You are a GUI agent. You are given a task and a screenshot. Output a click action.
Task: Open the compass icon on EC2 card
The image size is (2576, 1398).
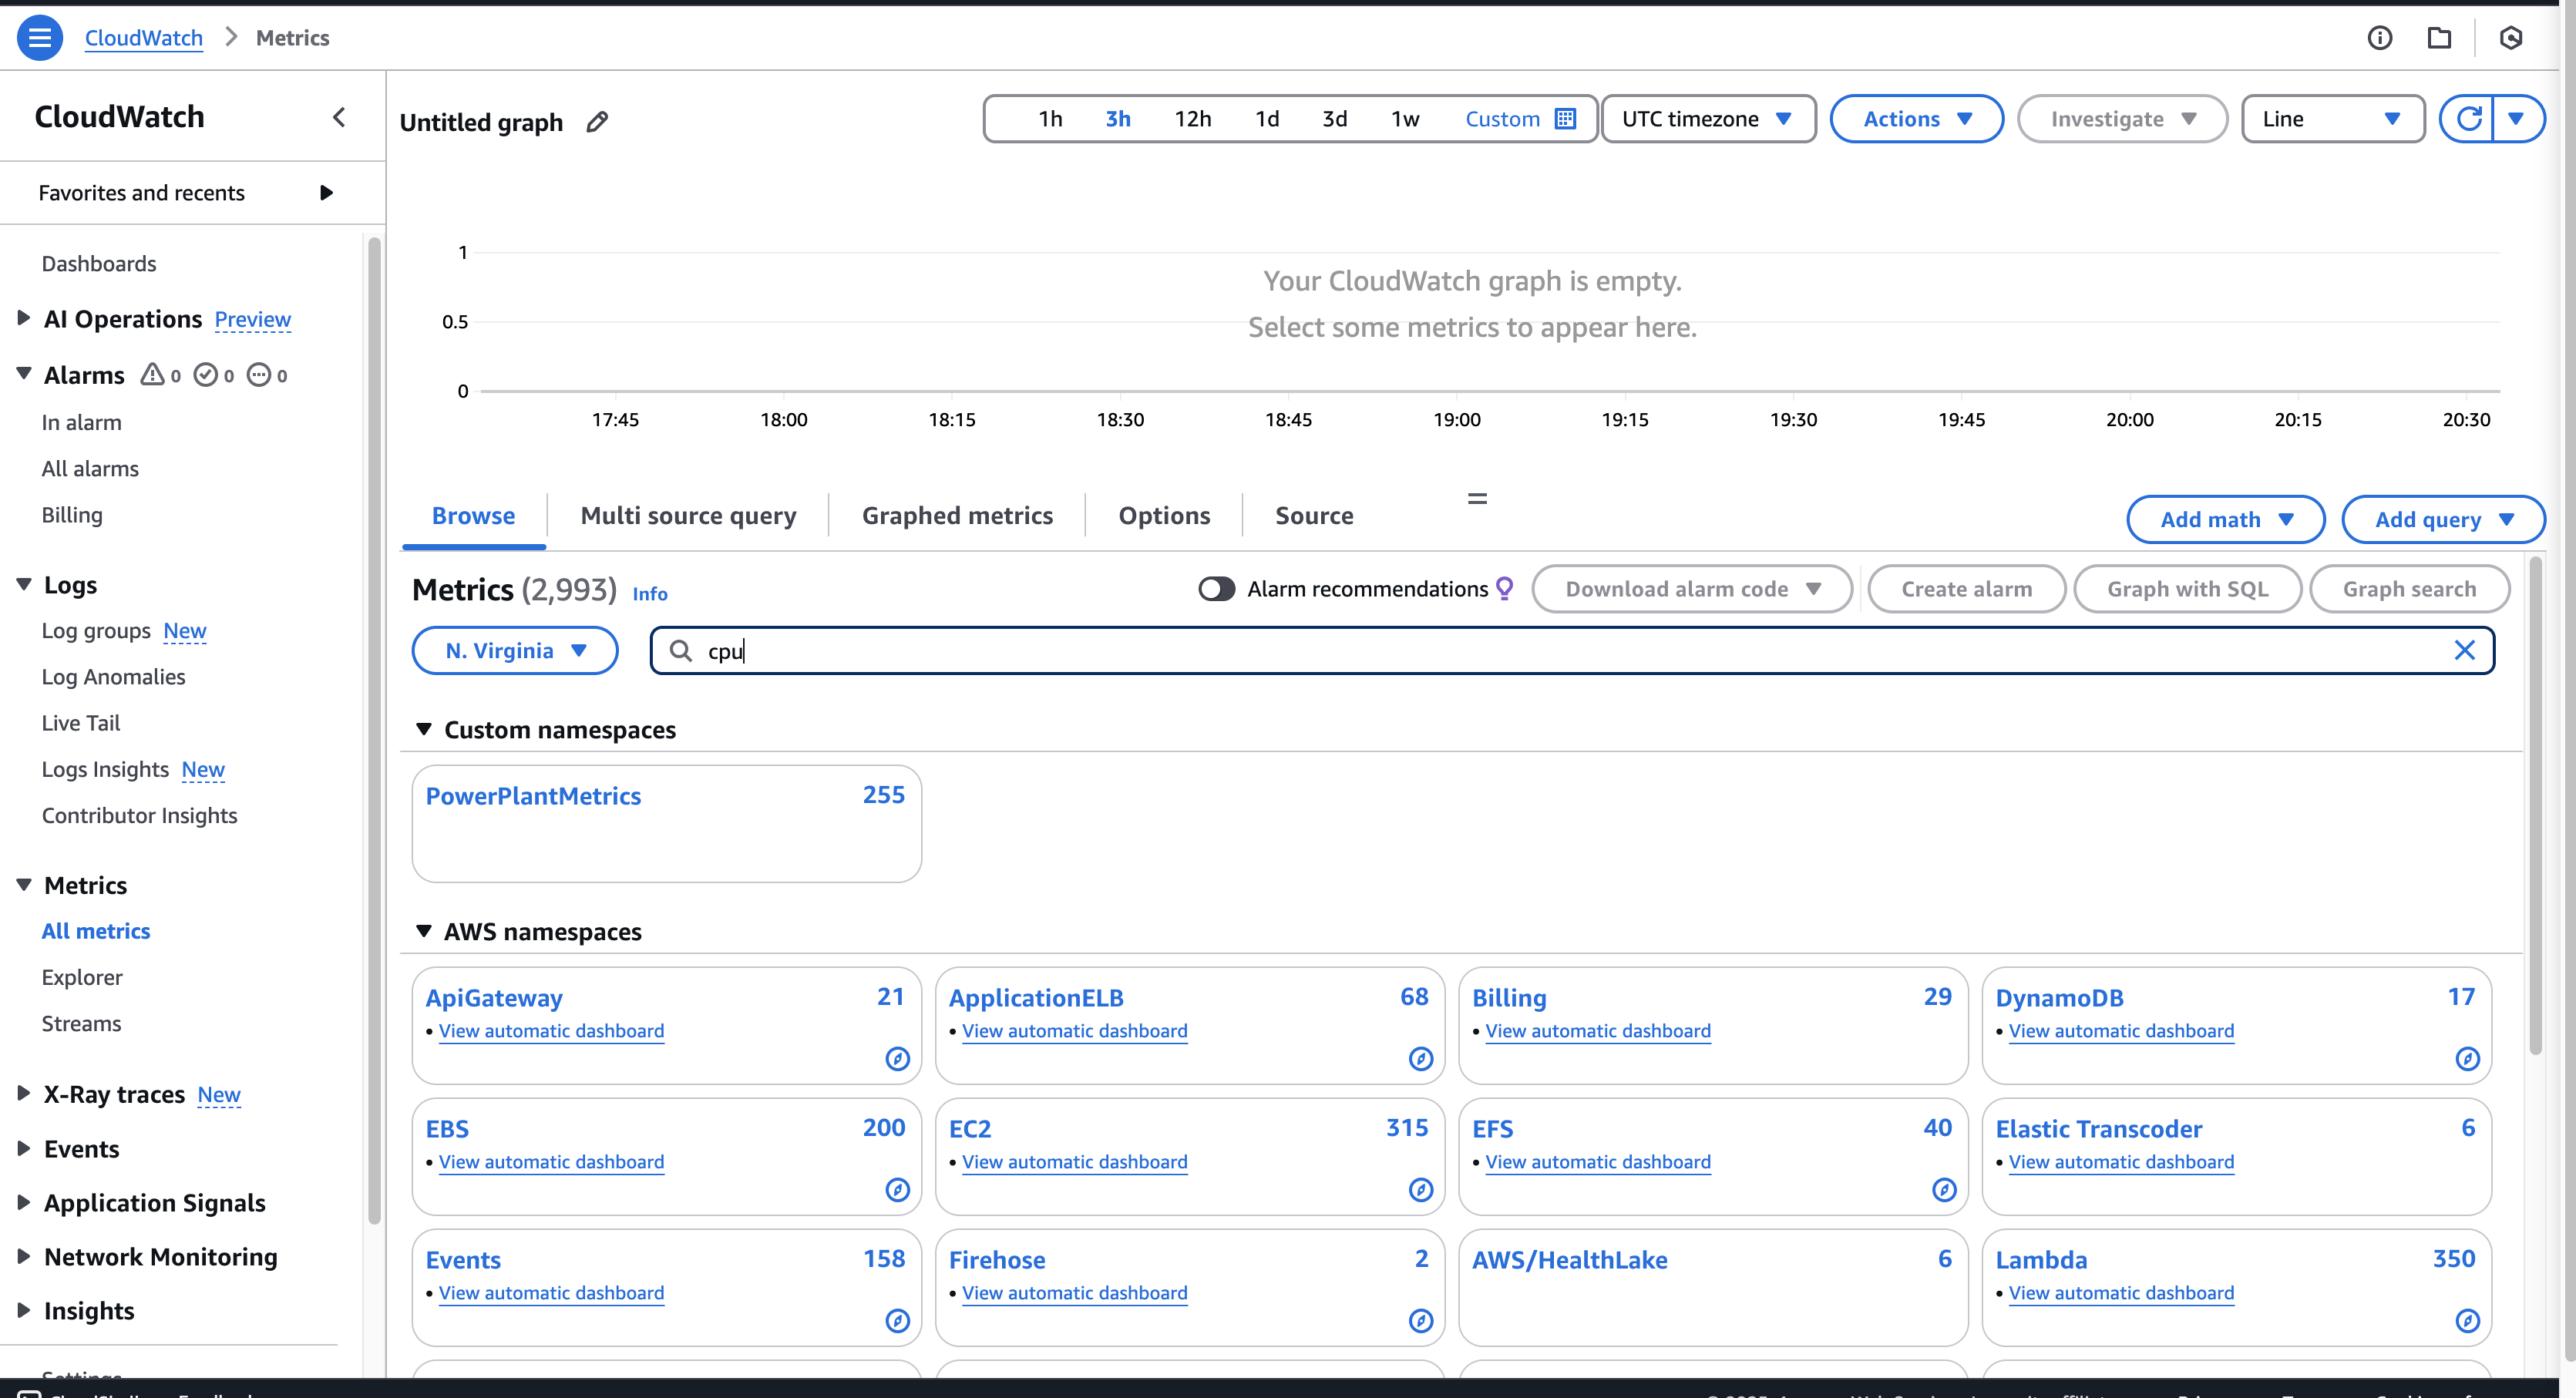point(1421,1189)
